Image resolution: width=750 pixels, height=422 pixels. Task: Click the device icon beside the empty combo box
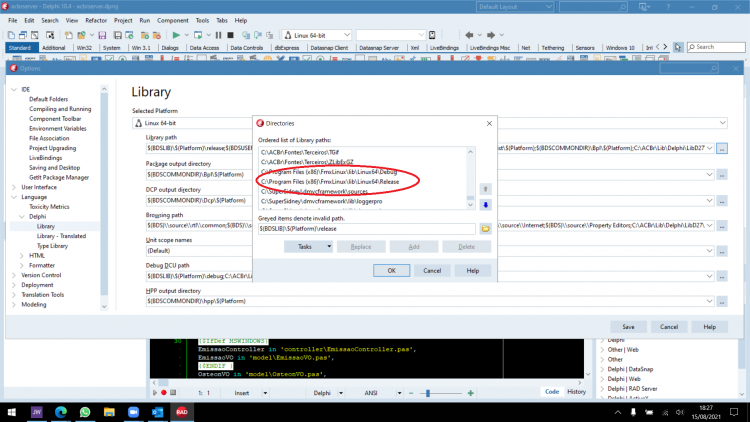(432, 35)
